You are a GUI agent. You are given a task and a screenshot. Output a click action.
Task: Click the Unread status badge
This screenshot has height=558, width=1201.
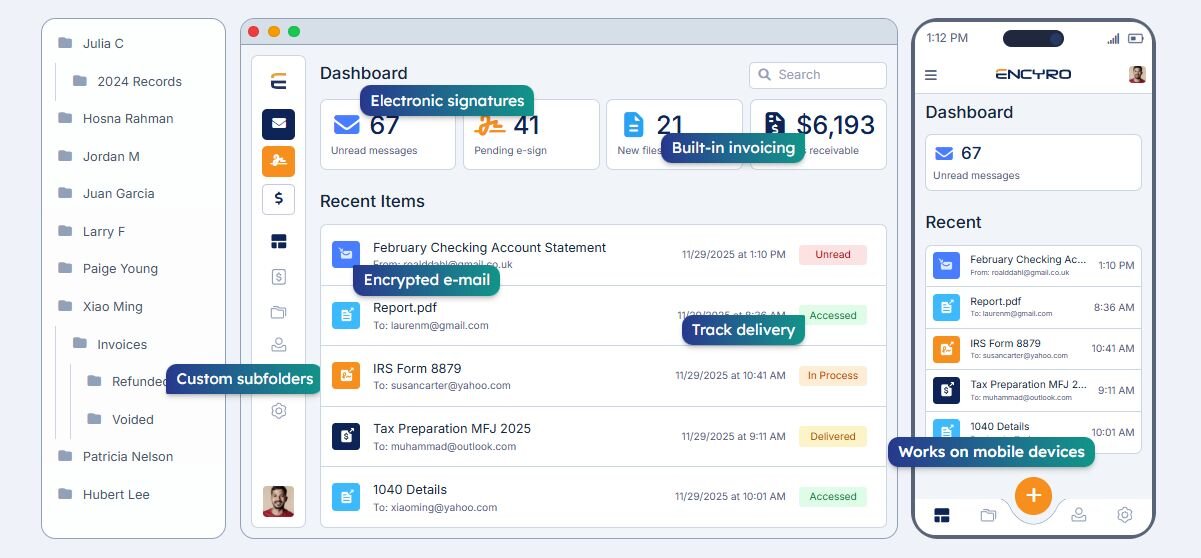point(832,255)
